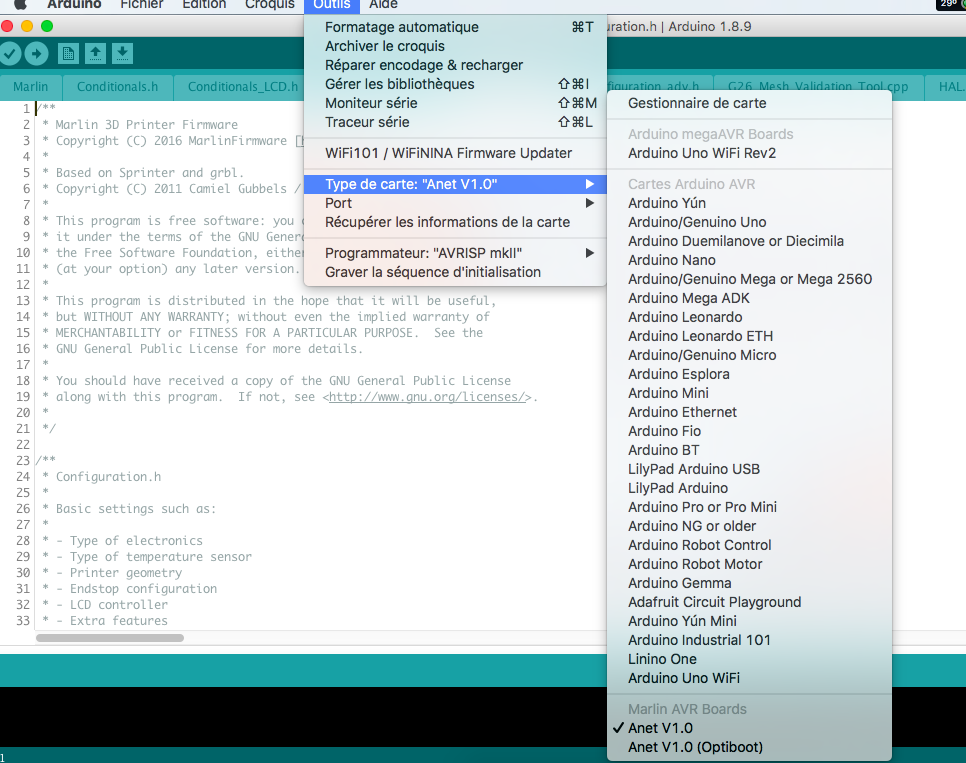966x763 pixels.
Task: Select the checked Anet V1.0 board
Action: [x=749, y=728]
